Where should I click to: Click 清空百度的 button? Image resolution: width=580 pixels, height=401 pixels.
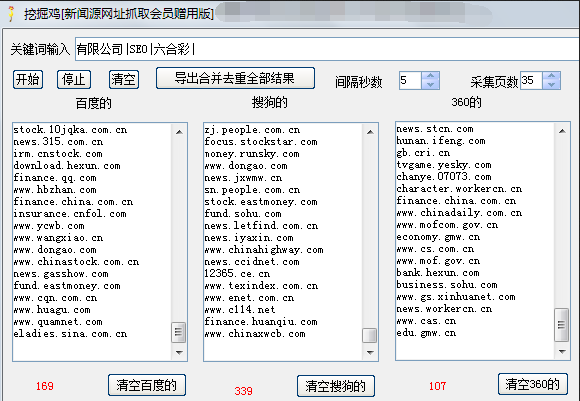coord(147,385)
